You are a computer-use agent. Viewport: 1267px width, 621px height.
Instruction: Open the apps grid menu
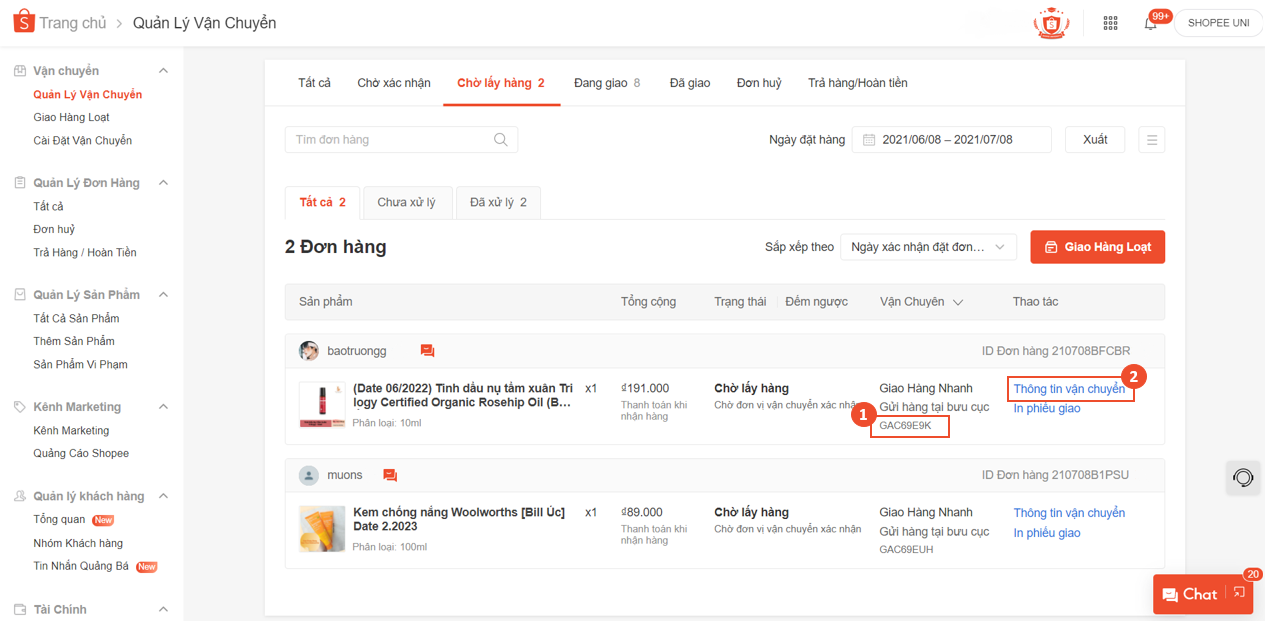(1110, 23)
